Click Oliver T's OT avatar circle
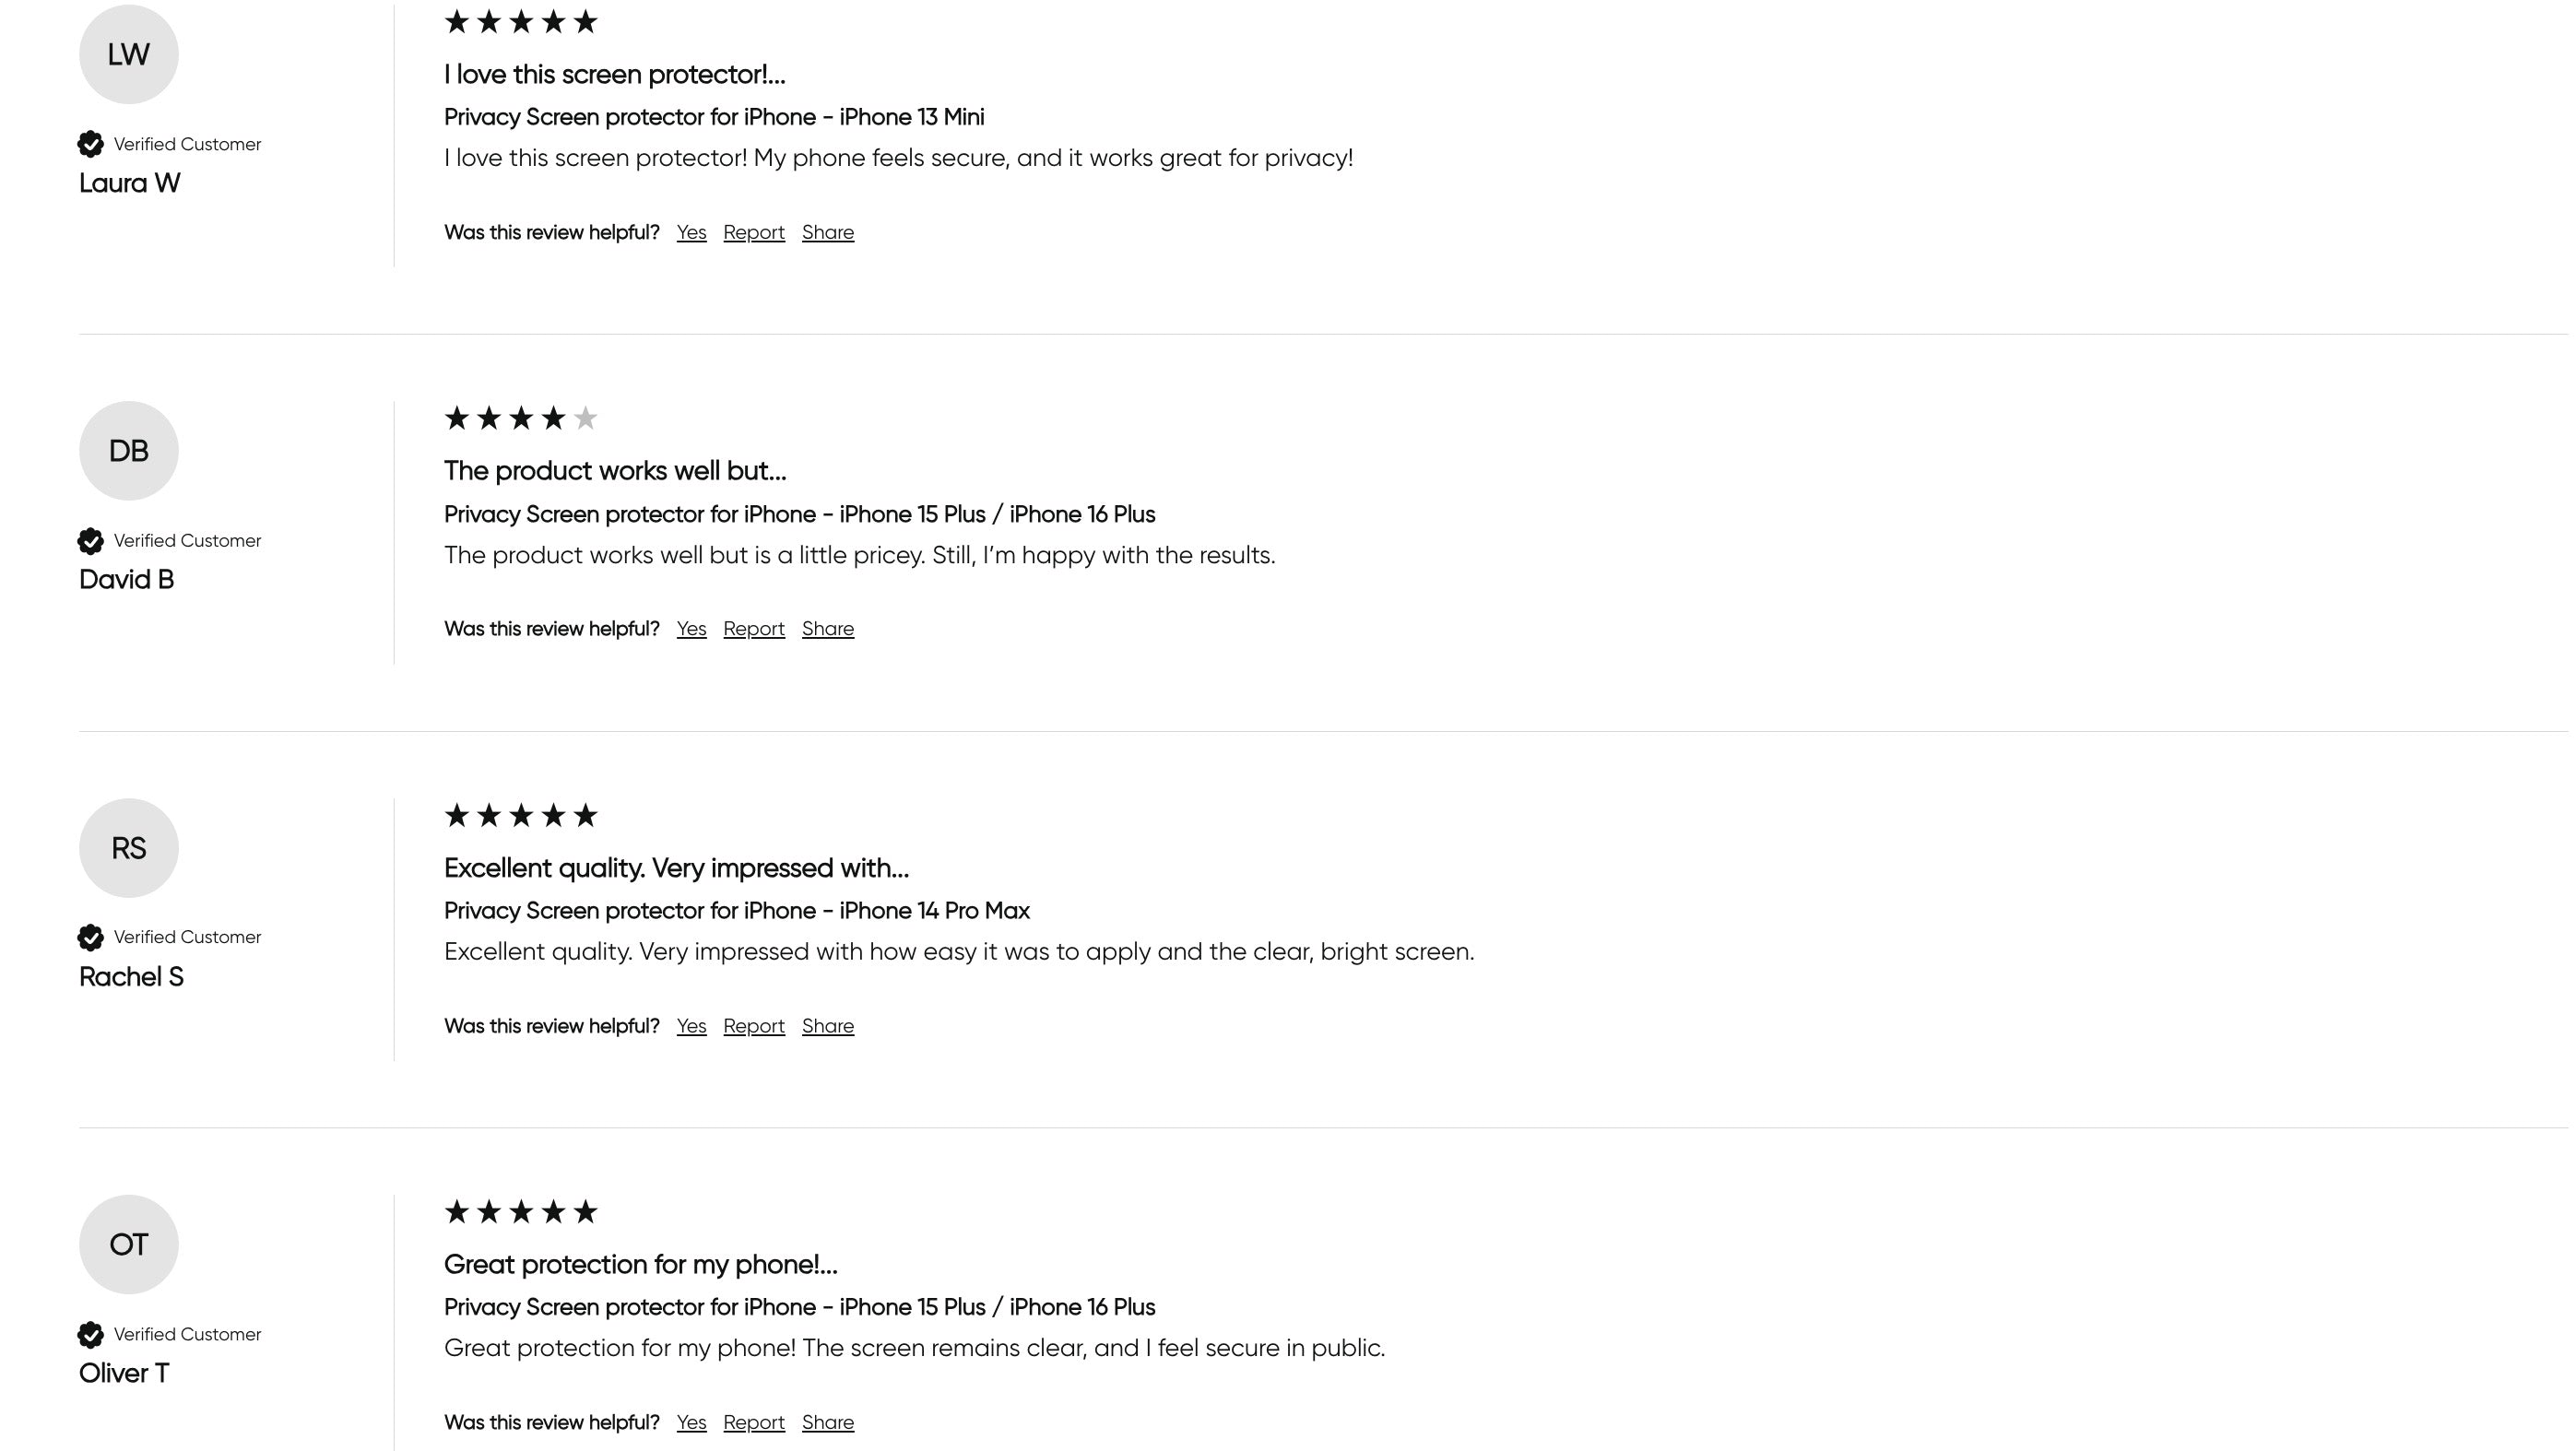Screen dimensions: 2576x1451 pyautogui.click(x=129, y=1244)
